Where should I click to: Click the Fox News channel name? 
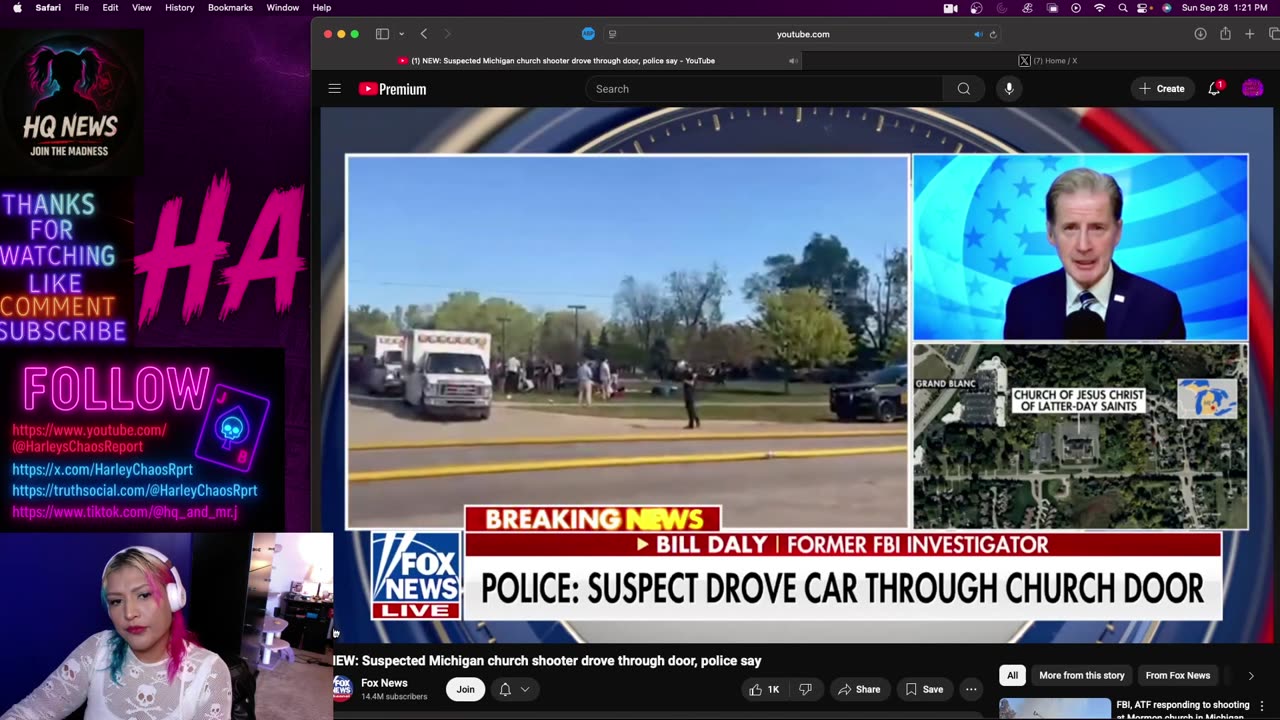coord(384,683)
